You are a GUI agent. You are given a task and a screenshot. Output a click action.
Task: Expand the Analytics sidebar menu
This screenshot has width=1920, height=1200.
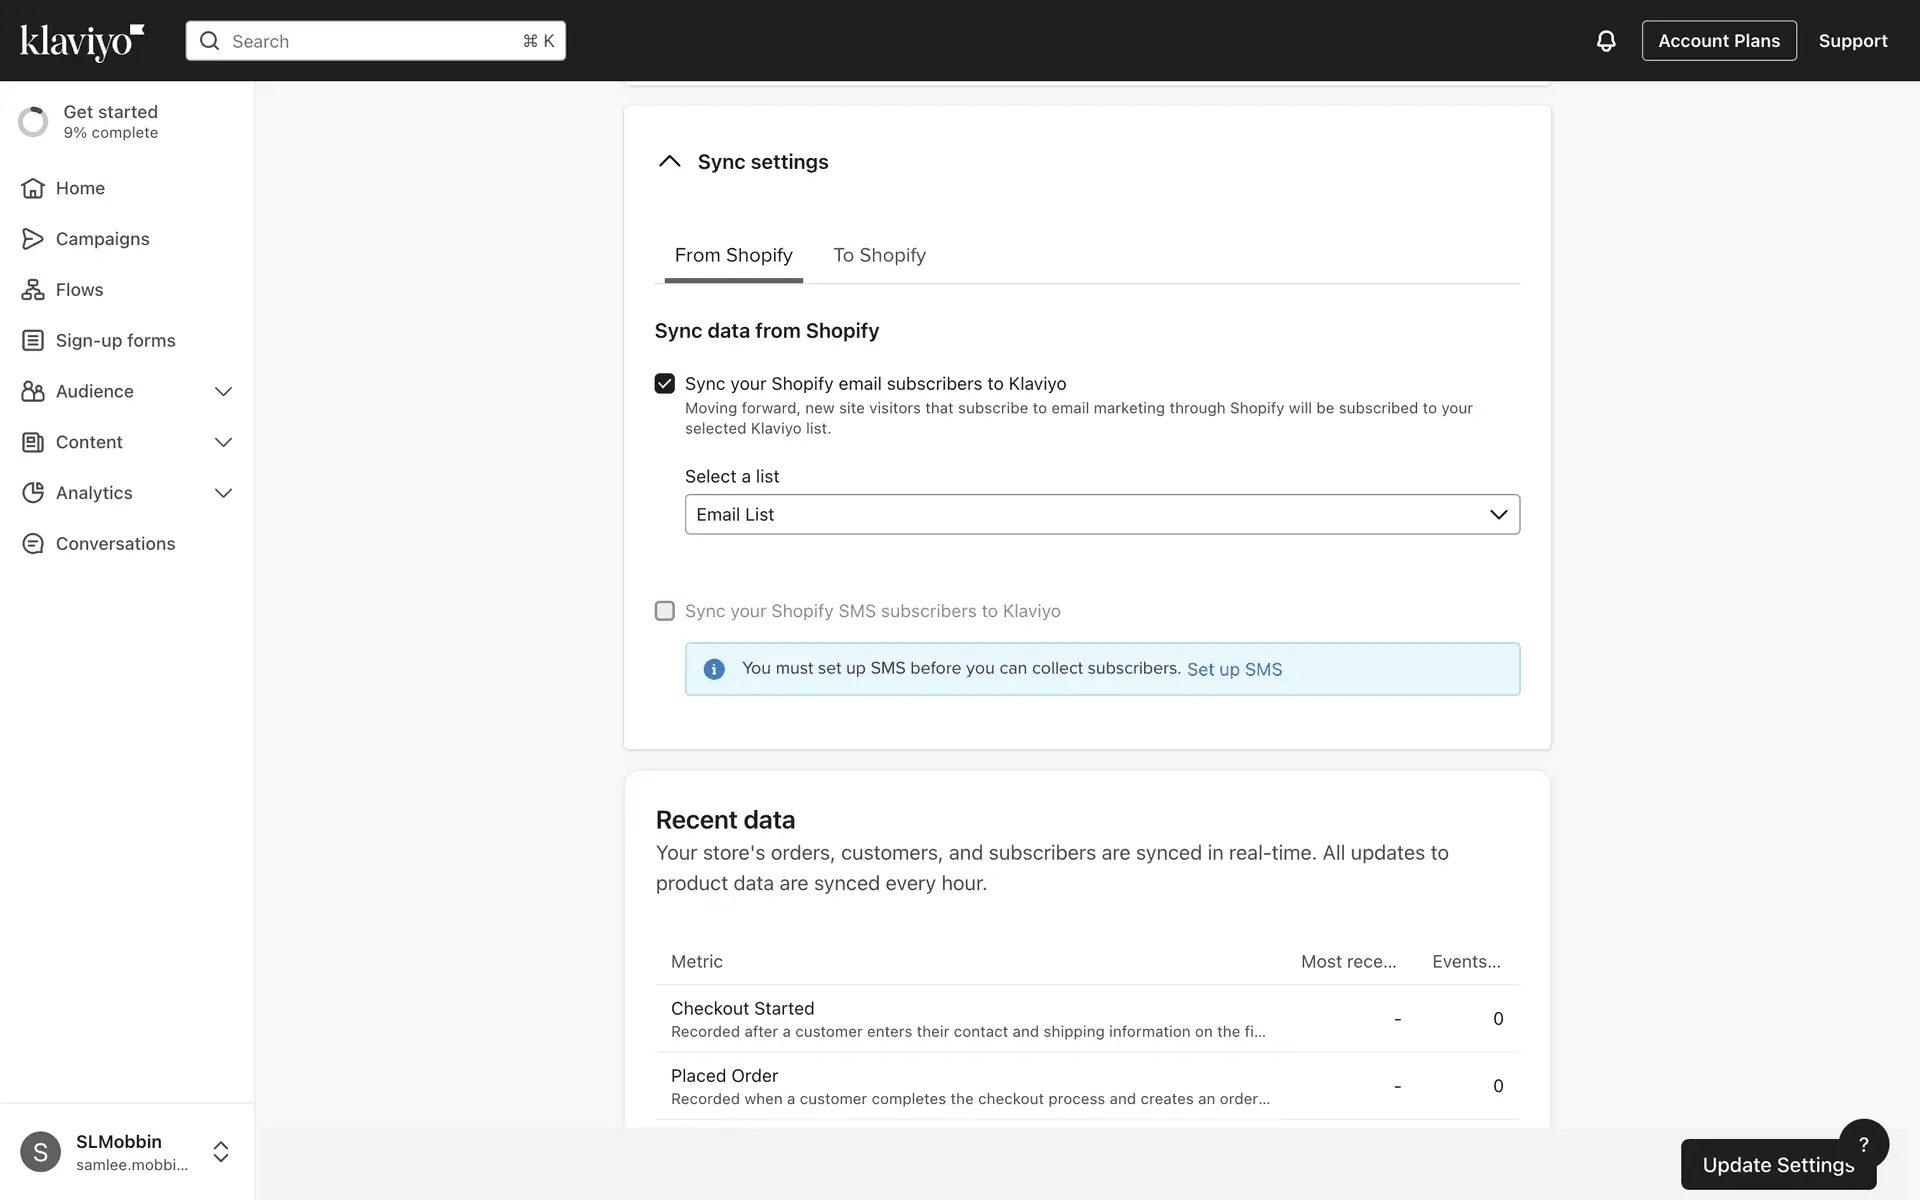[x=223, y=493]
